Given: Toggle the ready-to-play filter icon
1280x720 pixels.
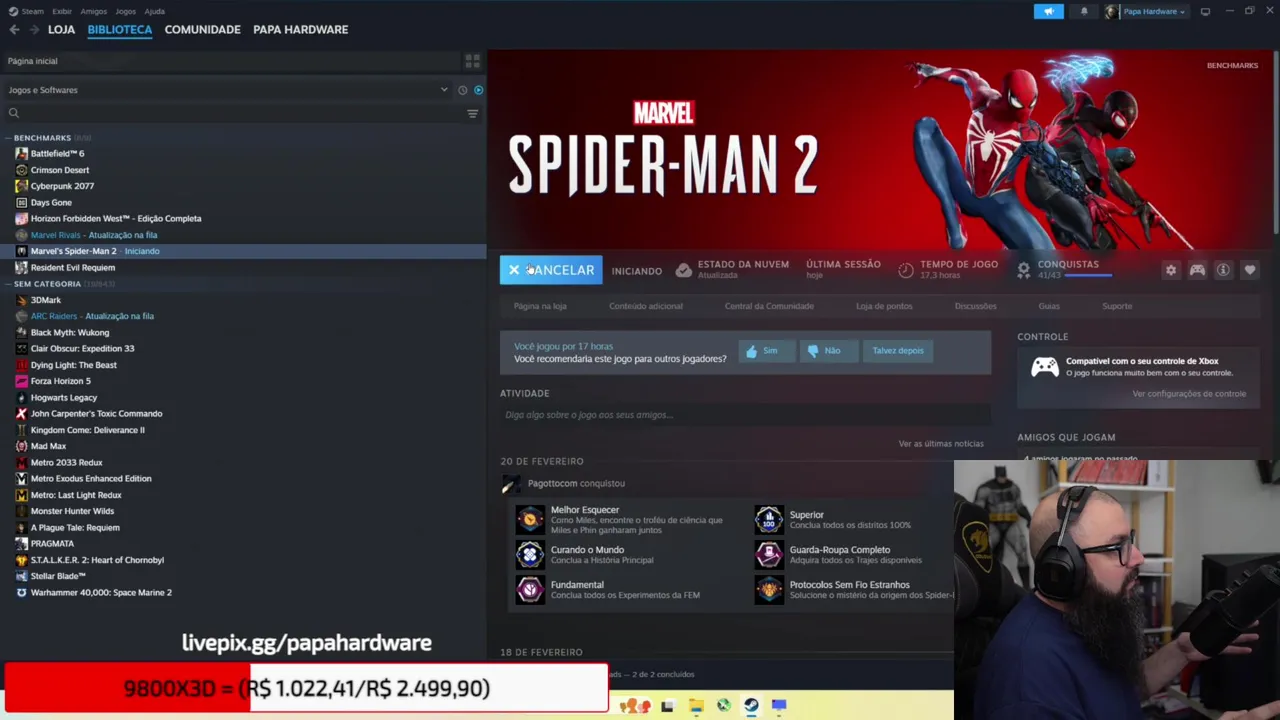Looking at the screenshot, I should (478, 90).
